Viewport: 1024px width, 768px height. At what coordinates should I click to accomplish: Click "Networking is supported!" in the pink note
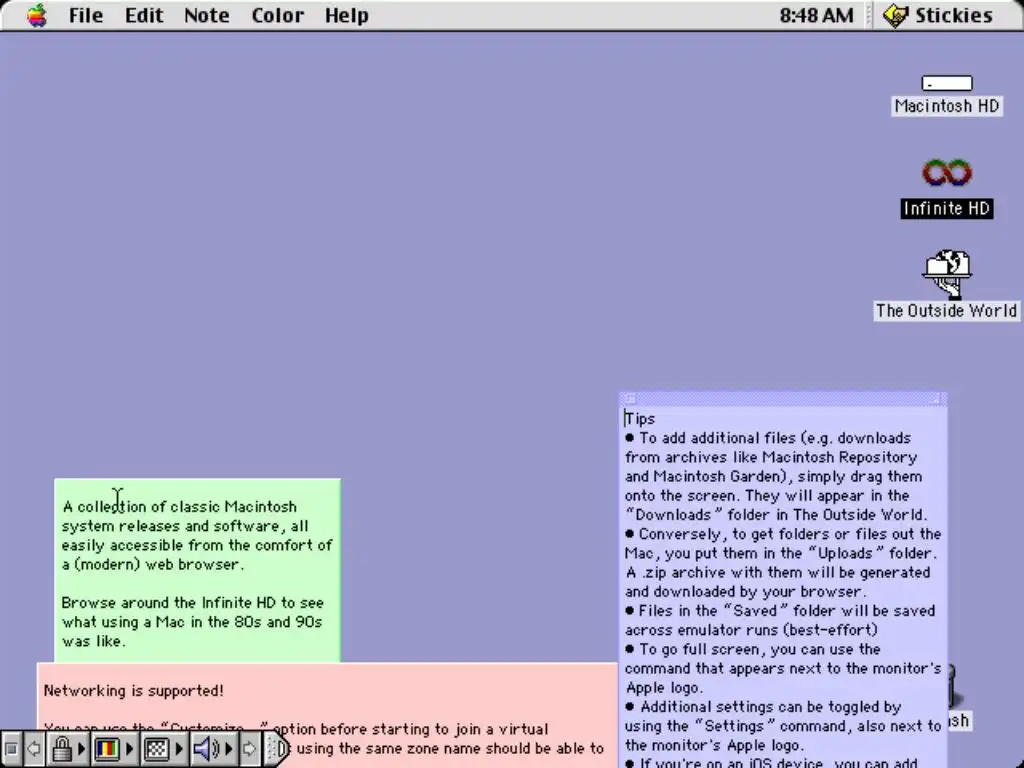point(134,691)
